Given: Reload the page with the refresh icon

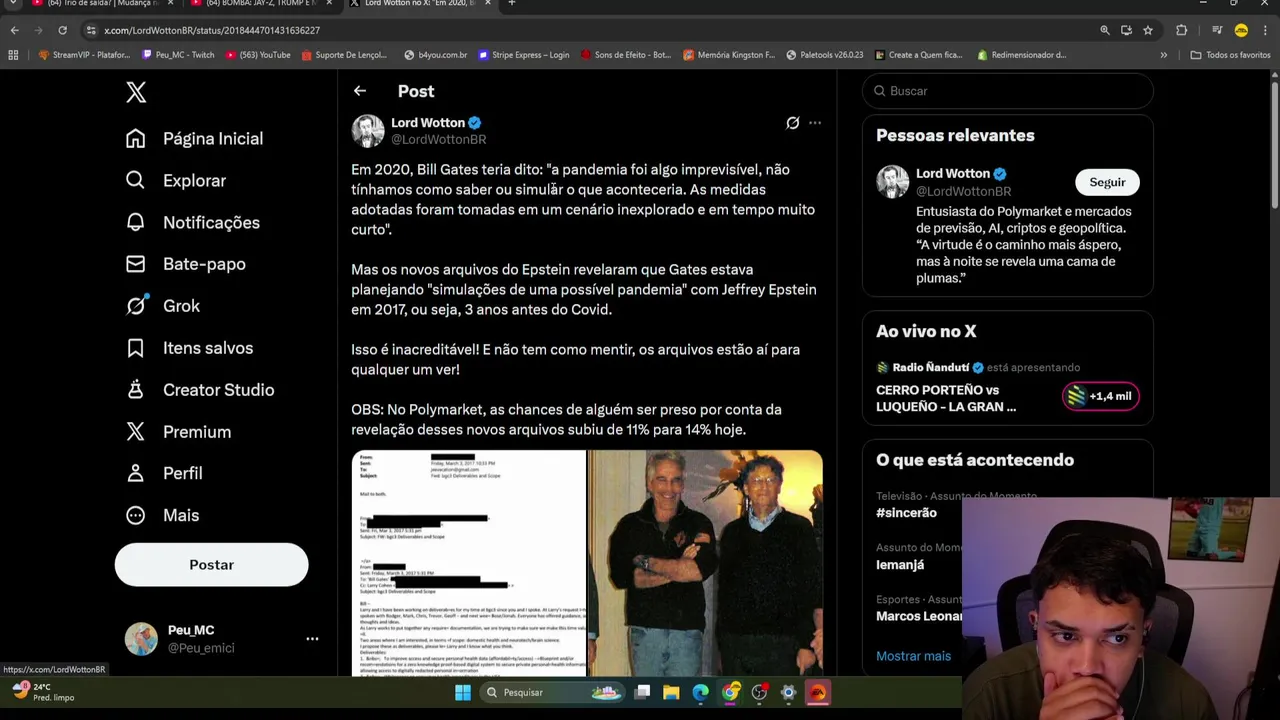Looking at the screenshot, I should point(62,31).
